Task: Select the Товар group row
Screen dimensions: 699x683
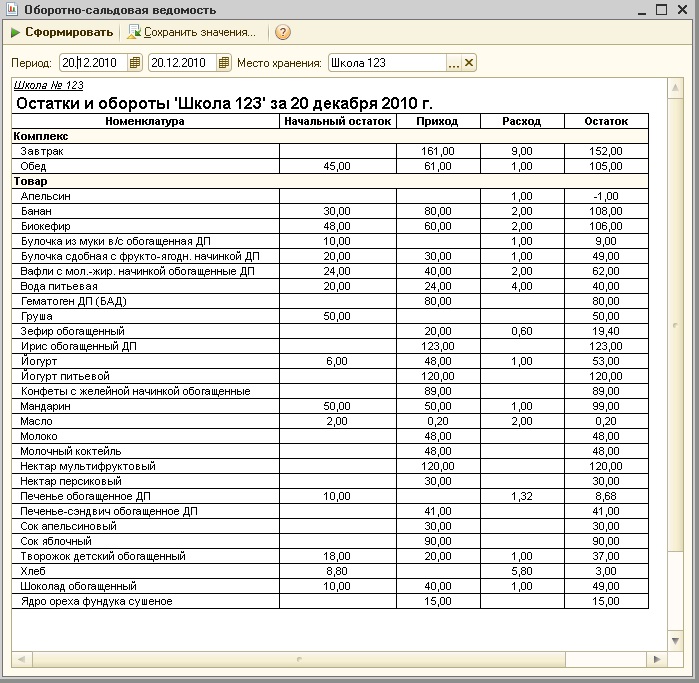Action: [x=30, y=181]
